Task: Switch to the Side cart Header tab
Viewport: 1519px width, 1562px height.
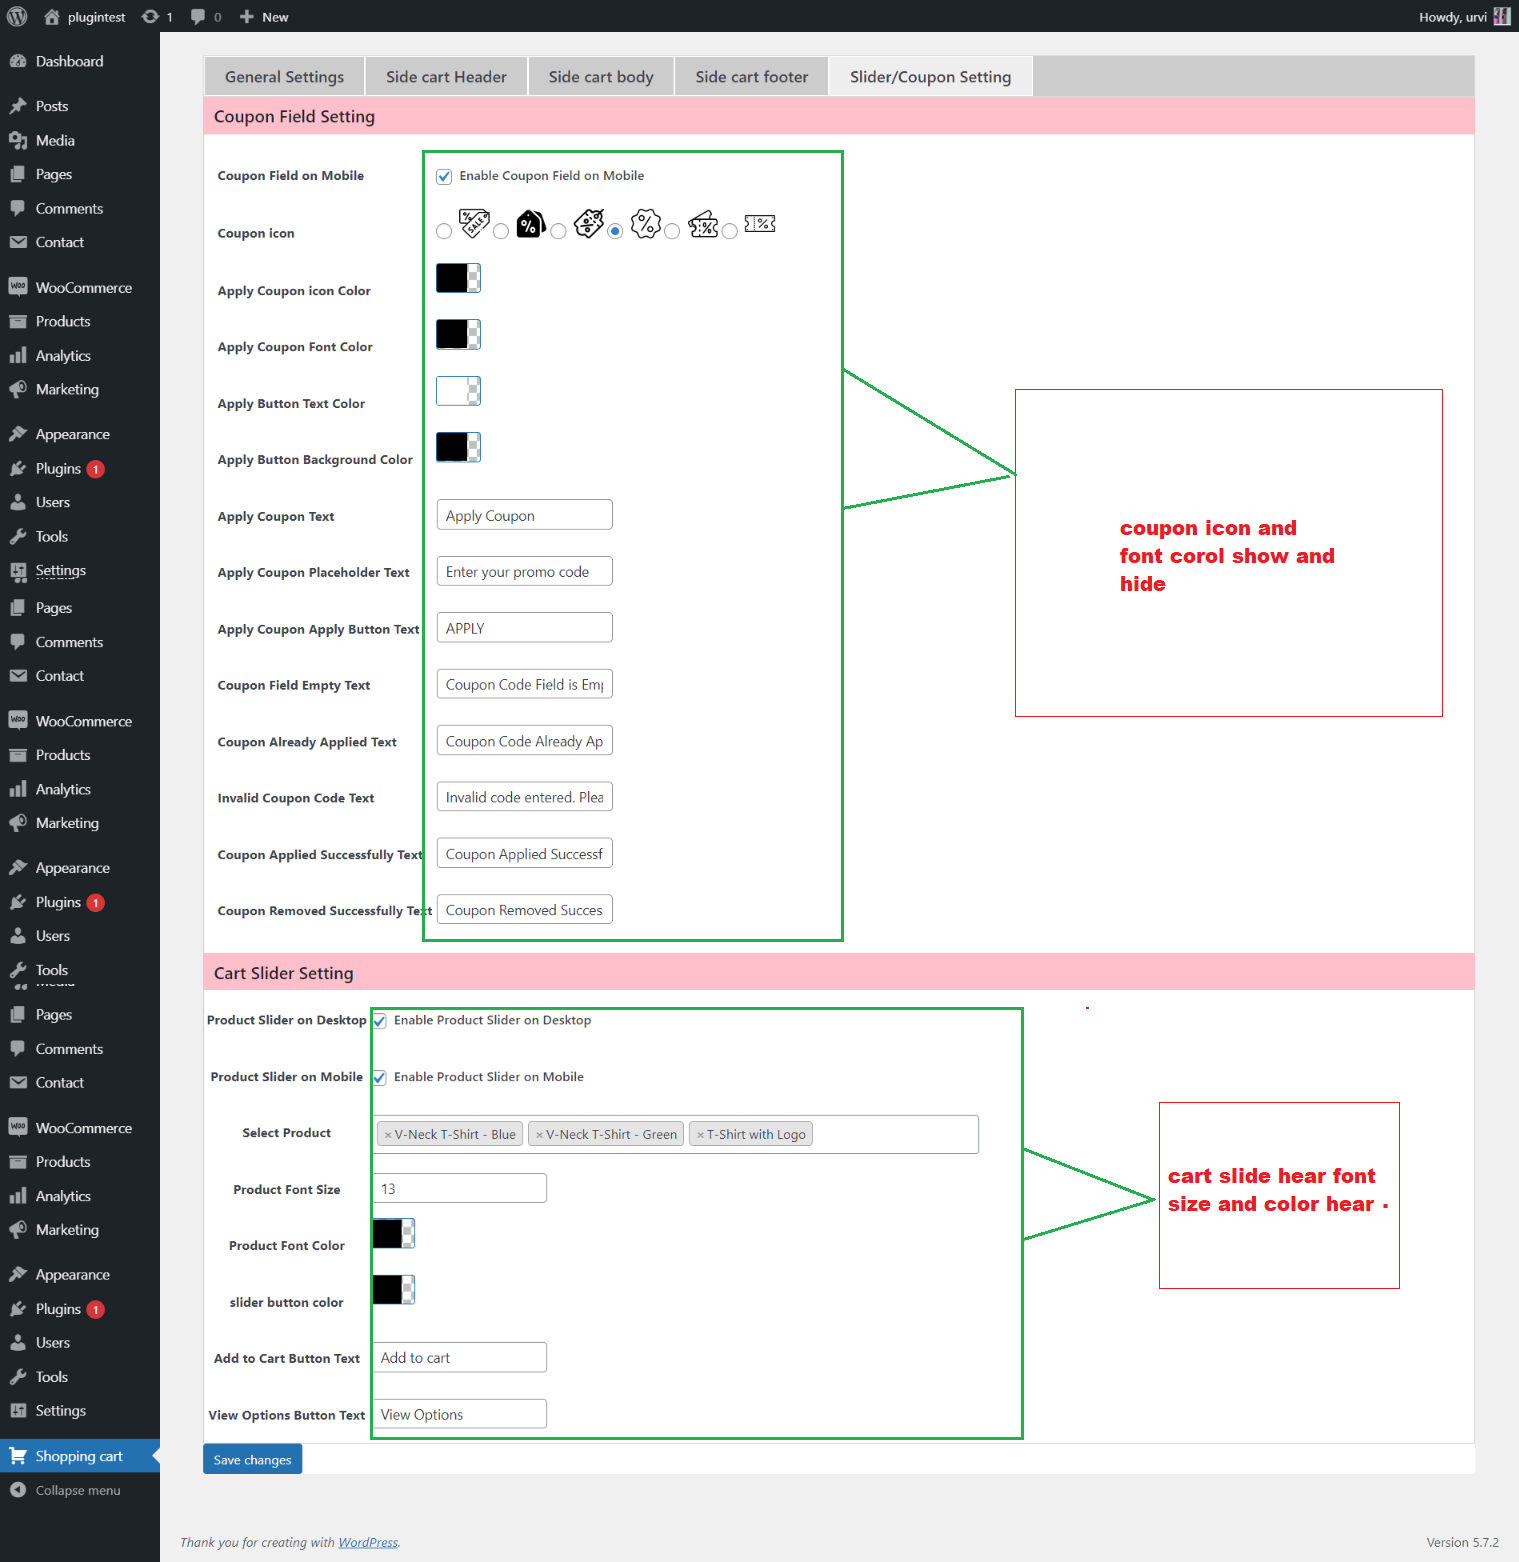Action: (x=446, y=77)
